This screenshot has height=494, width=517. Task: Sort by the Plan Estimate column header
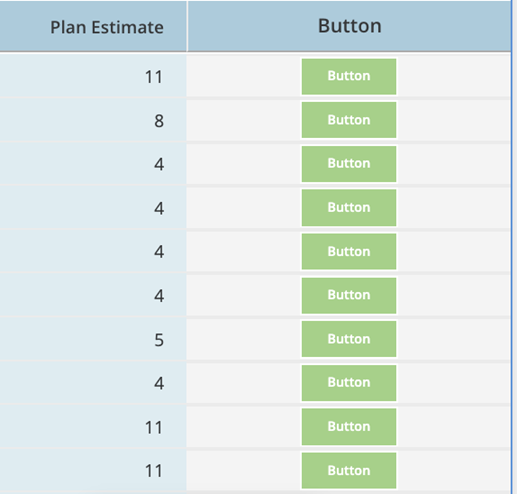107,27
